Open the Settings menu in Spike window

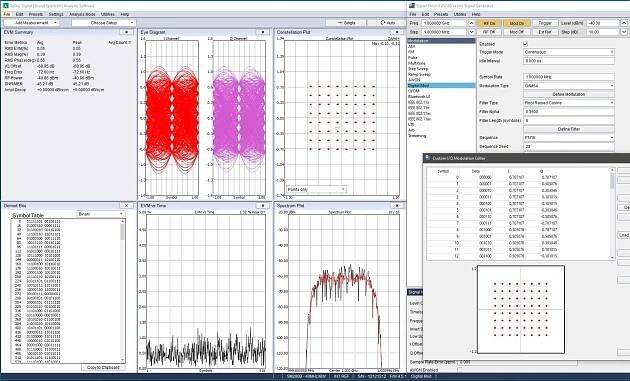click(x=56, y=14)
